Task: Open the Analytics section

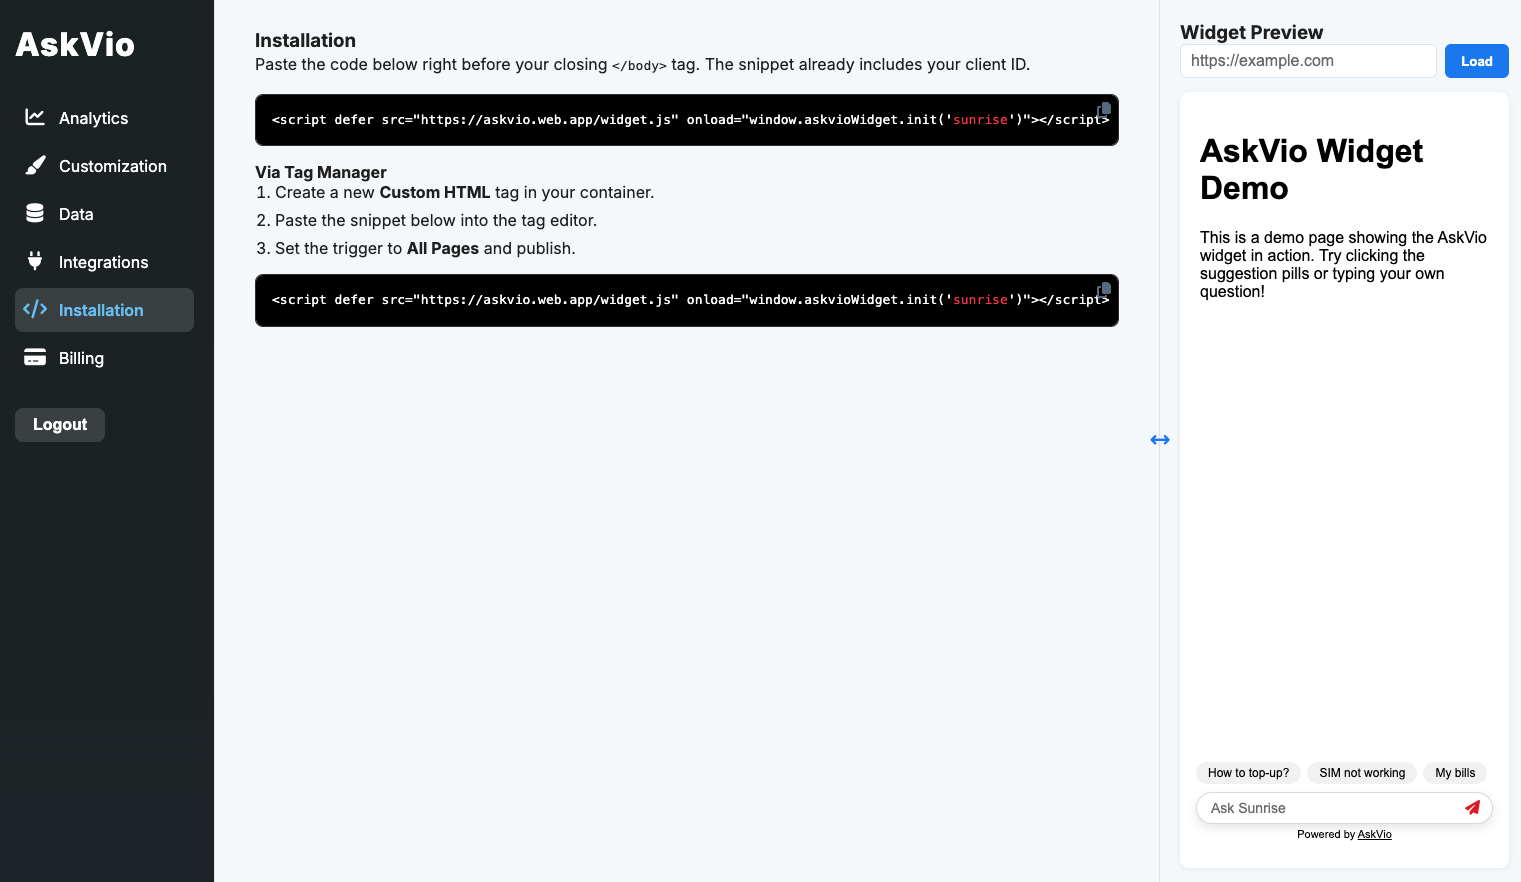Action: (x=104, y=118)
